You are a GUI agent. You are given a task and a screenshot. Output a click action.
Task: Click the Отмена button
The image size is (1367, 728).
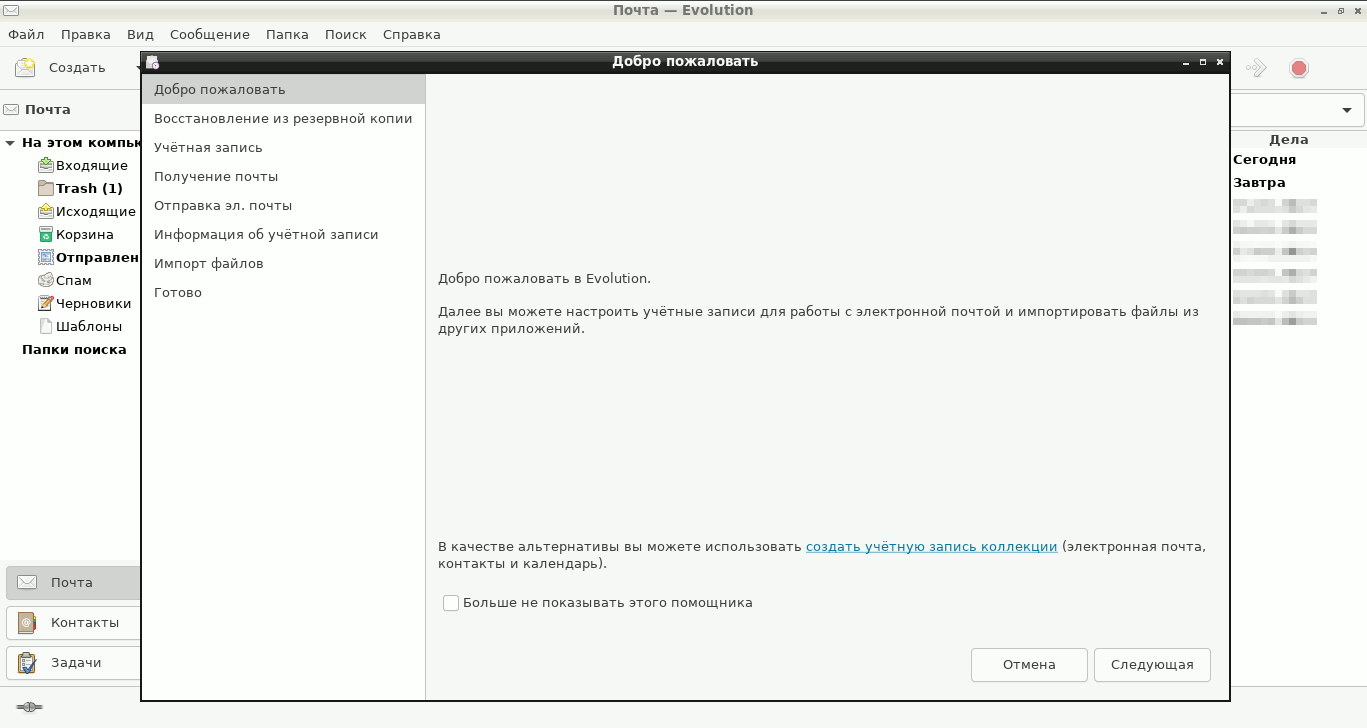pos(1029,665)
